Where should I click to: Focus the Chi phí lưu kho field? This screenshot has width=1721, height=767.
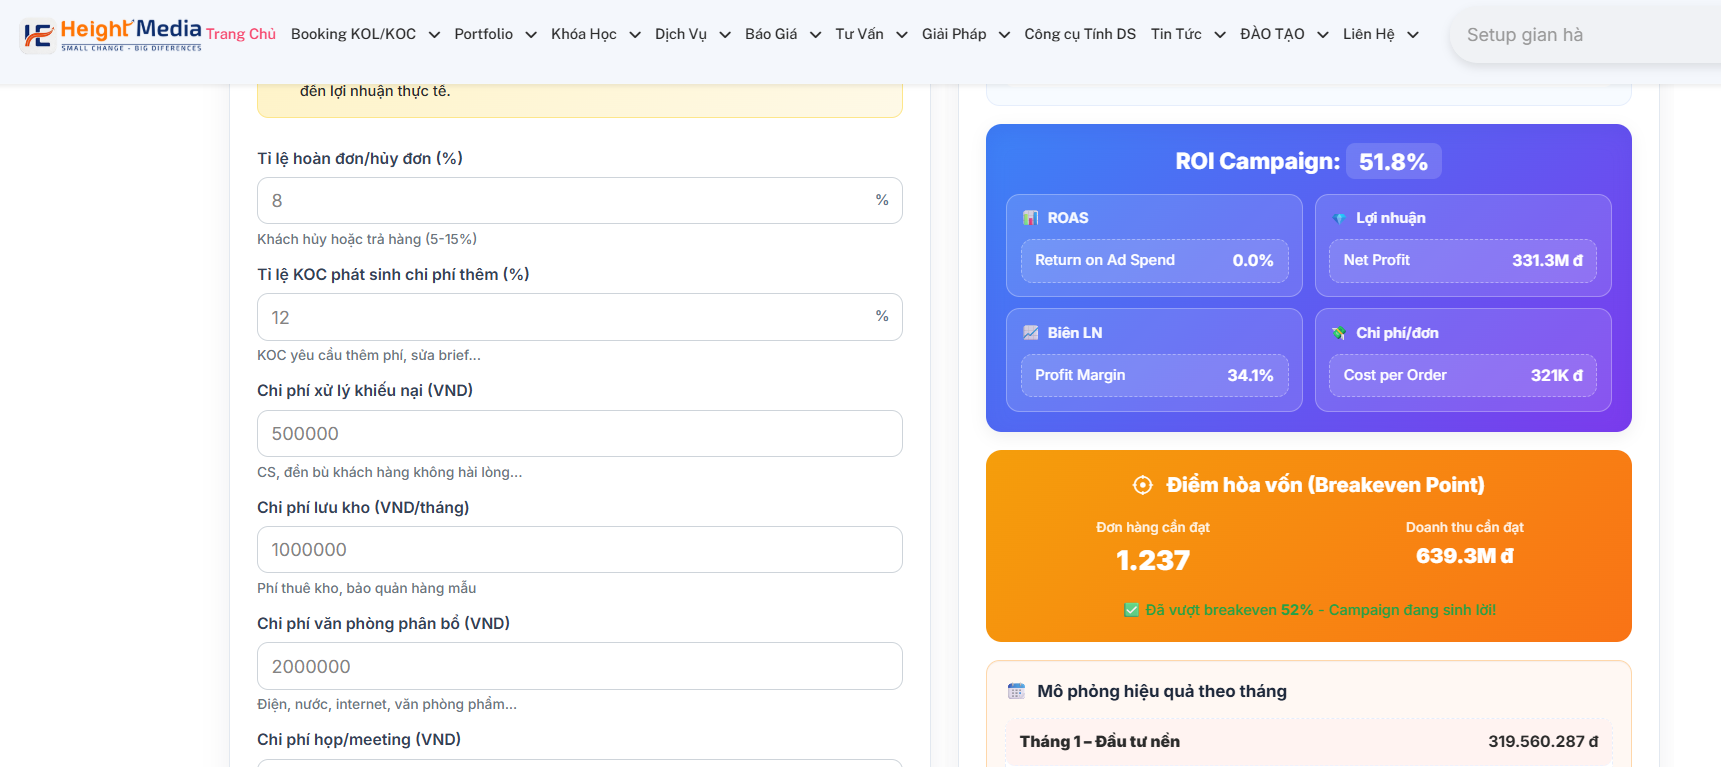pyautogui.click(x=580, y=550)
